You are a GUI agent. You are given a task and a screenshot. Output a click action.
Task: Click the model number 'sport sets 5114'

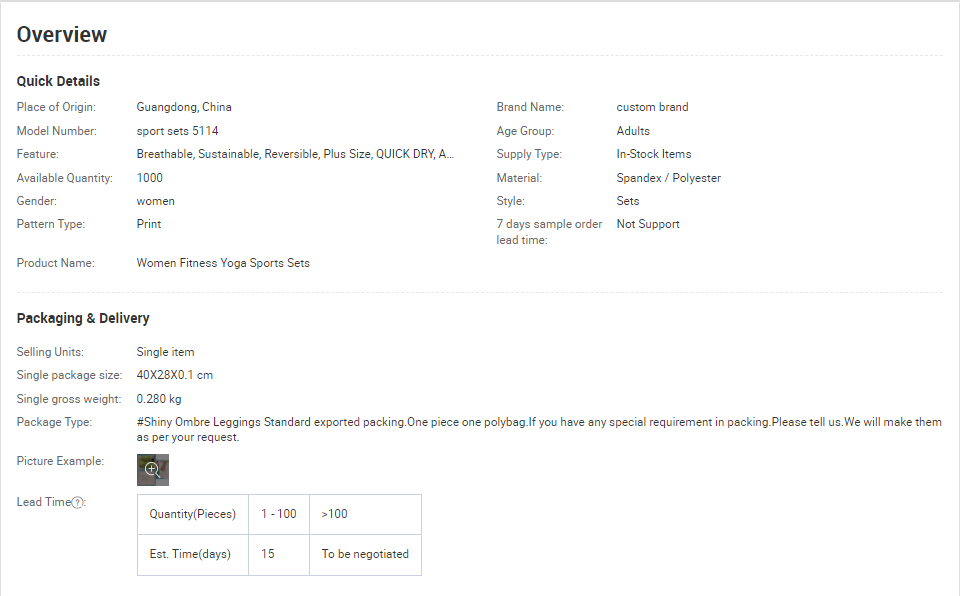pos(178,131)
